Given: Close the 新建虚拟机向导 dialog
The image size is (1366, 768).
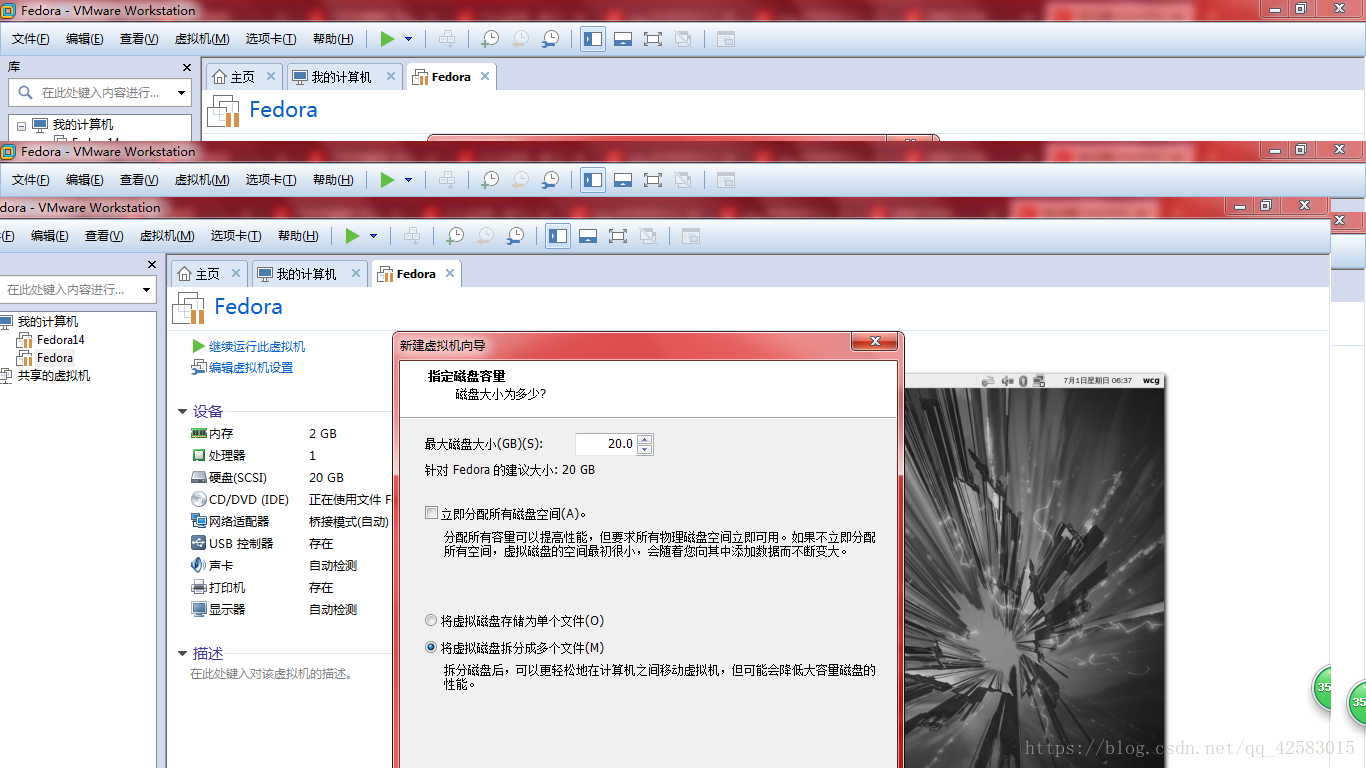Looking at the screenshot, I should (875, 342).
